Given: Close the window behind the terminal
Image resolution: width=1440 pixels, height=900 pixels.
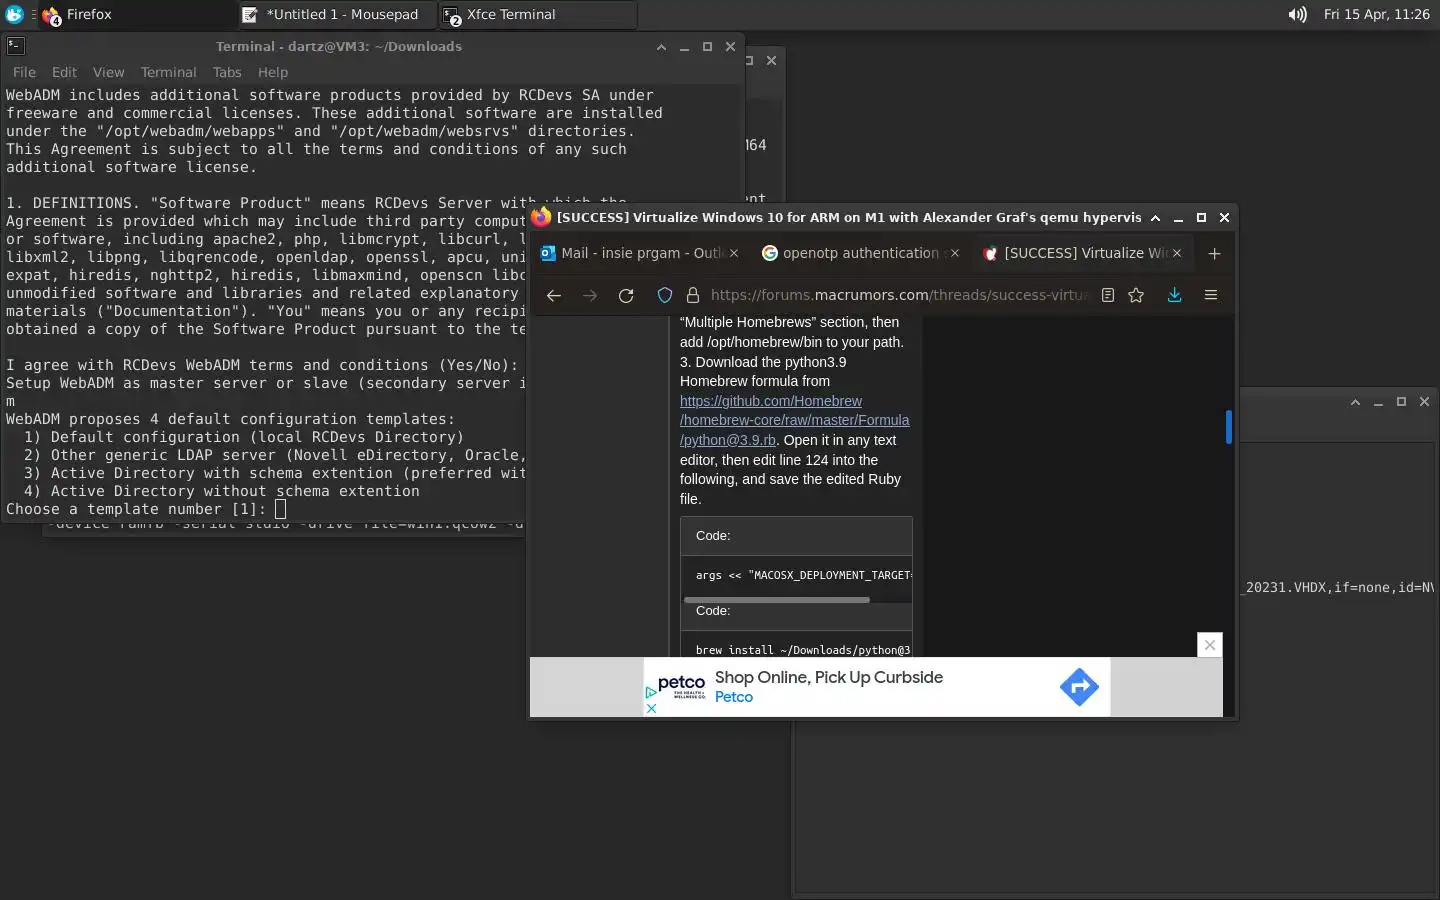Looking at the screenshot, I should pyautogui.click(x=771, y=60).
